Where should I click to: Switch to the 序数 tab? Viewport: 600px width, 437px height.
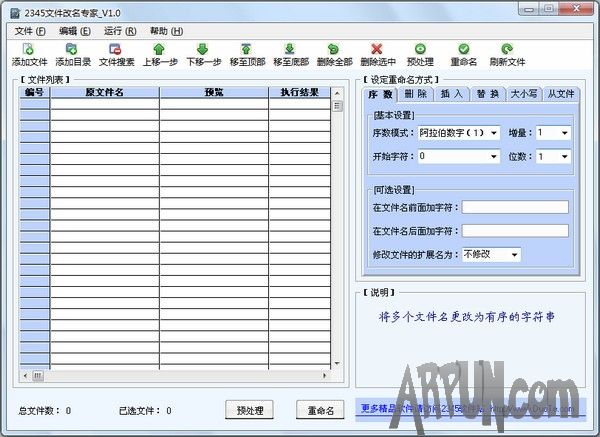coord(380,94)
